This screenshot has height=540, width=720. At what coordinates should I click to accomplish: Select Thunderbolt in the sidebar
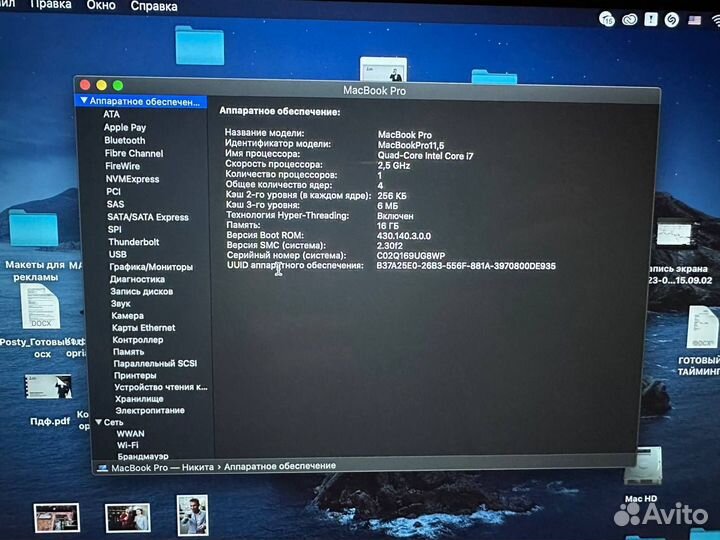[134, 242]
